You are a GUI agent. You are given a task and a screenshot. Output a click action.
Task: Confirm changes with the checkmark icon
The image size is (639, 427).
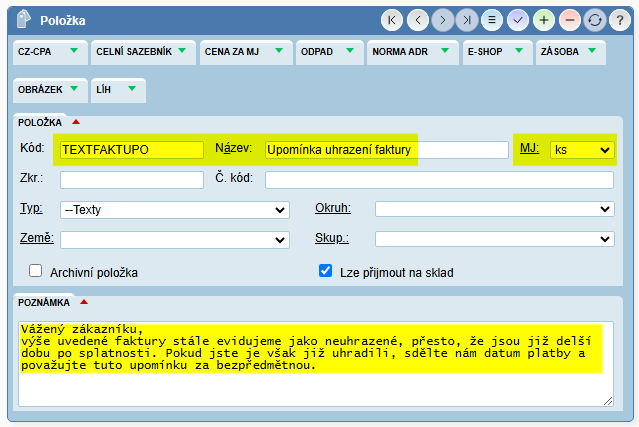[517, 19]
